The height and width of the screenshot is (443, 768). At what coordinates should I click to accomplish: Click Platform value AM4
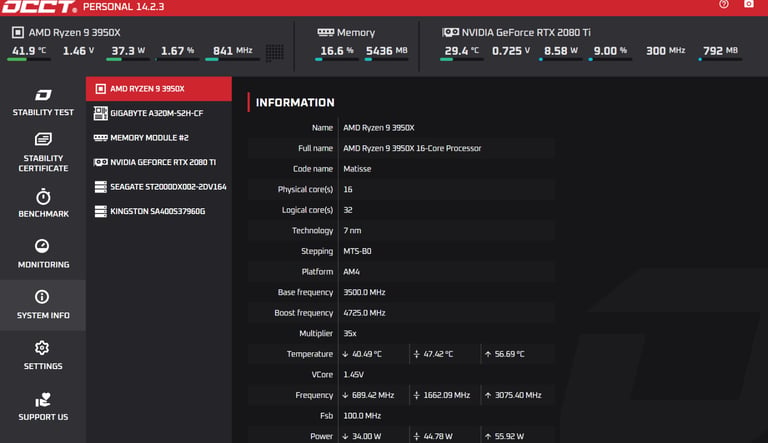click(x=351, y=271)
